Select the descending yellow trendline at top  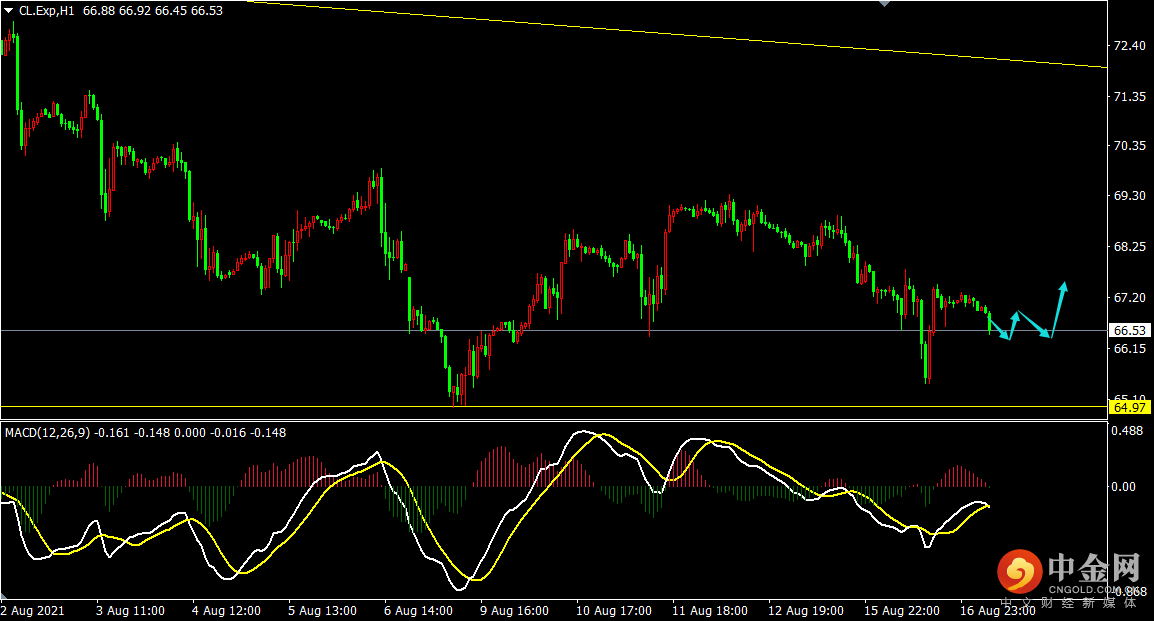[677, 34]
